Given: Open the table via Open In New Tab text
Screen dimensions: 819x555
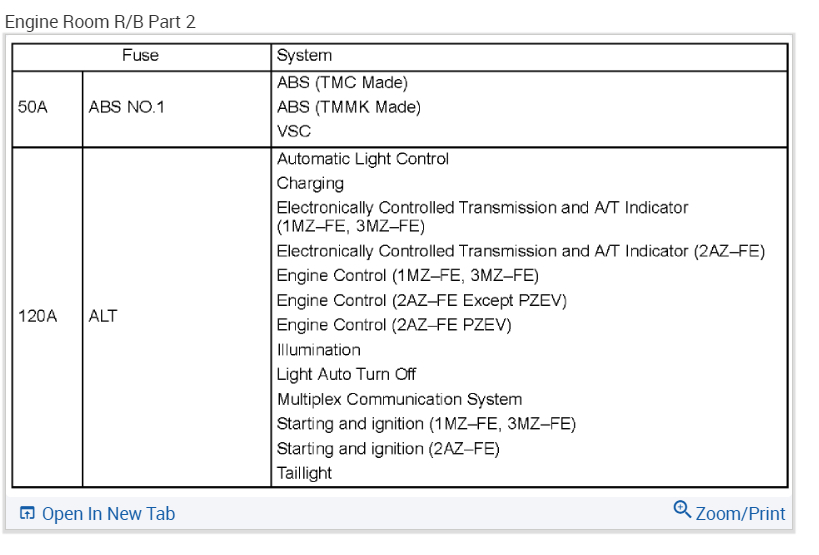Looking at the screenshot, I should 108,514.
